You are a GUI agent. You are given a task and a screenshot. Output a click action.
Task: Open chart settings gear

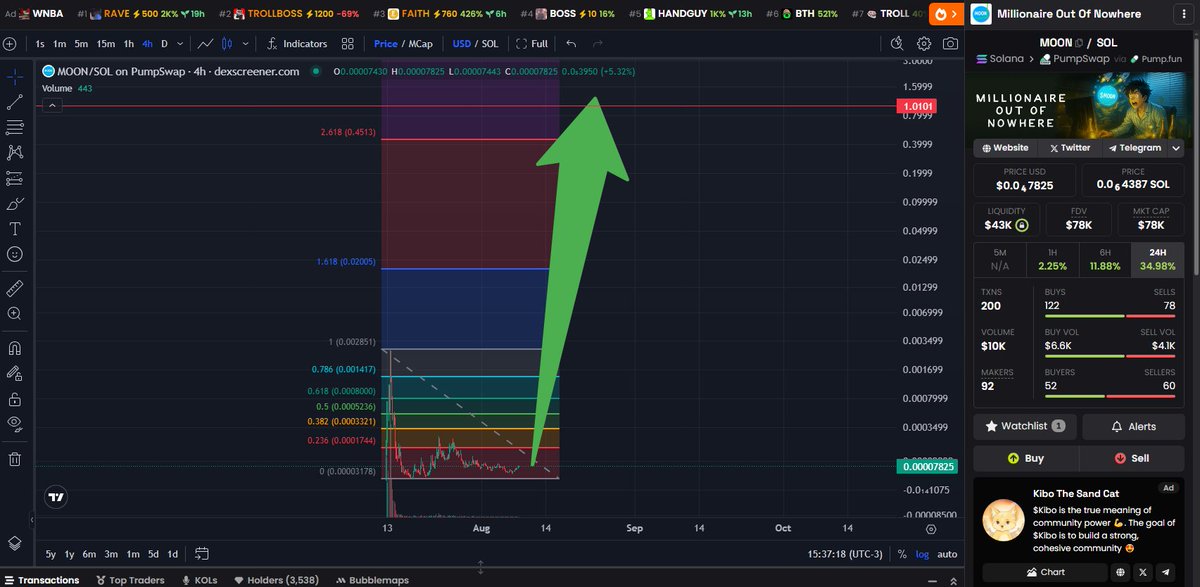click(x=924, y=44)
